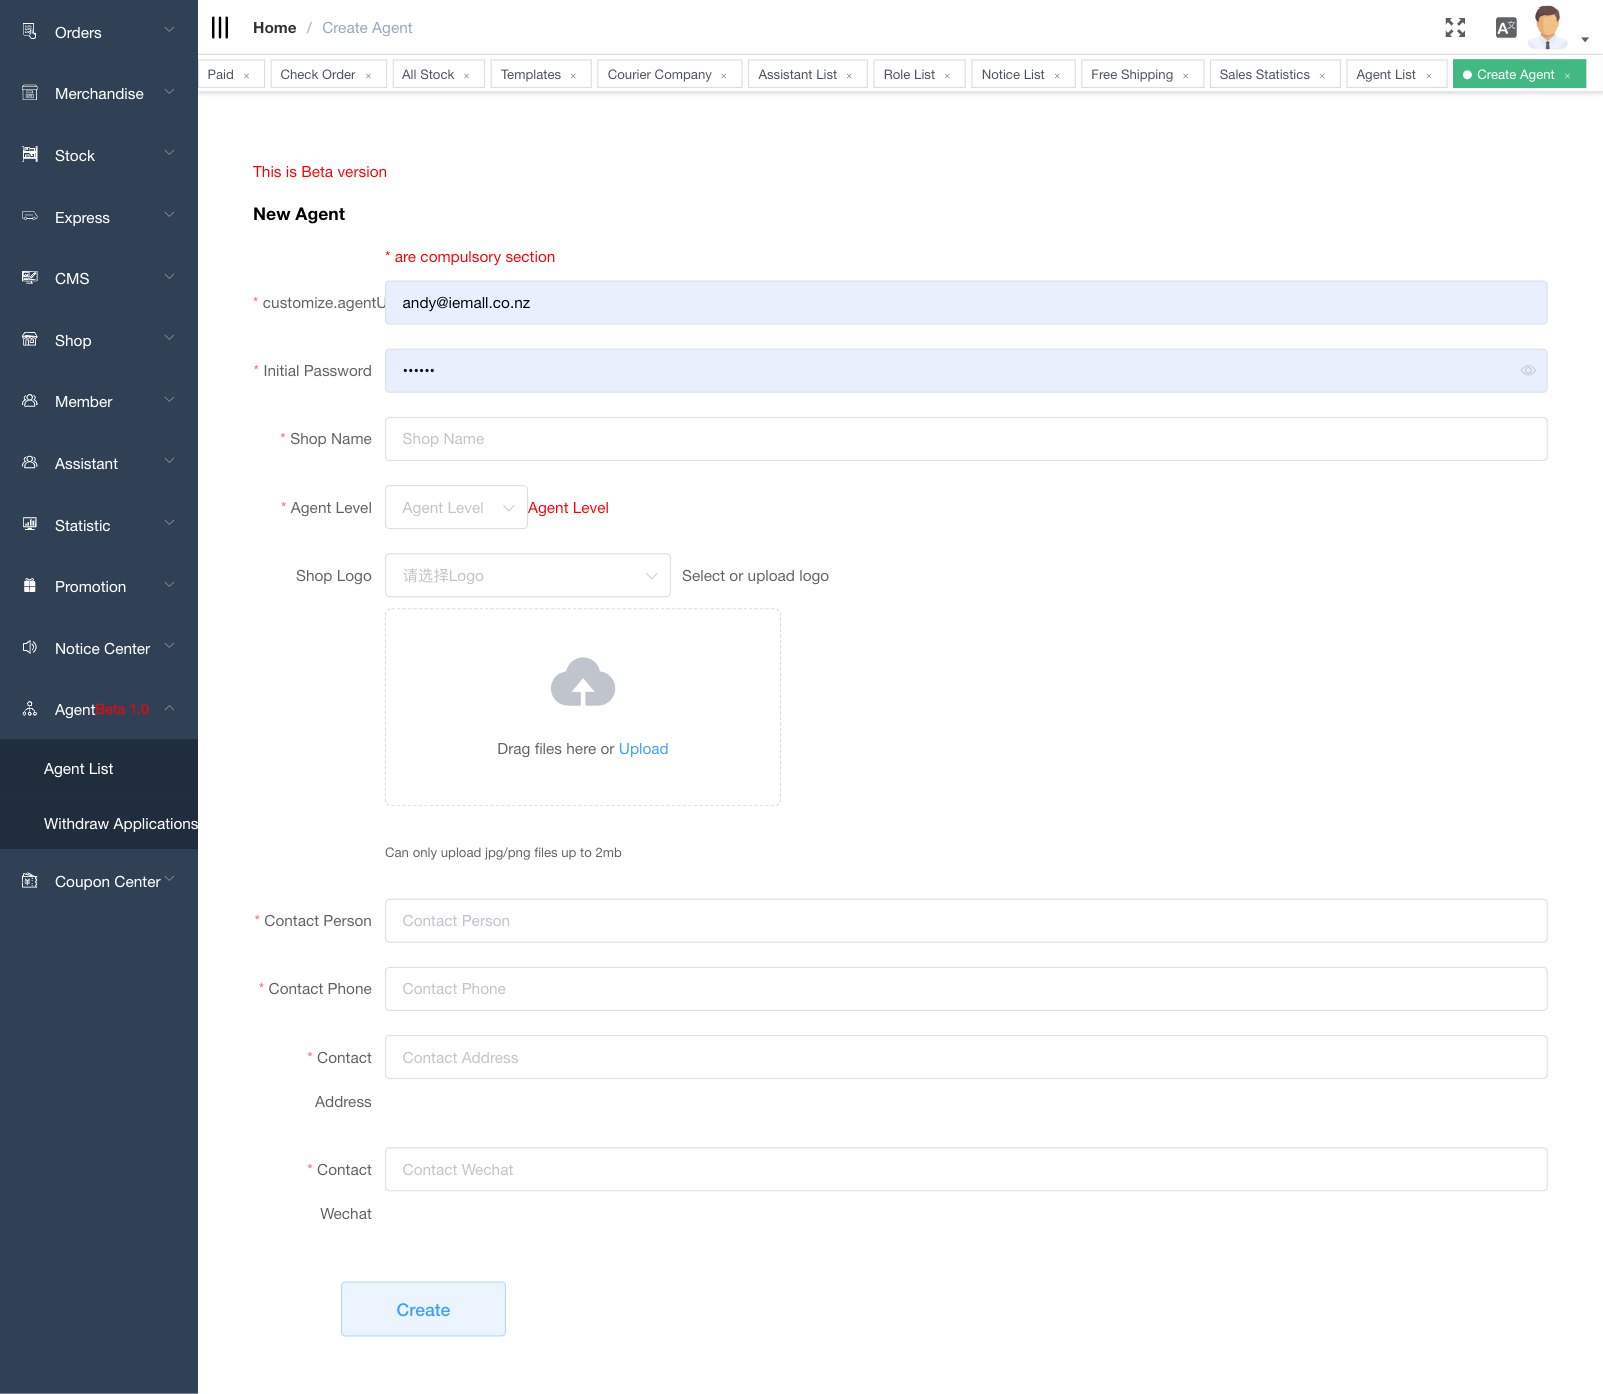Open the Express delivery truck icon
The image size is (1603, 1394).
point(29,217)
